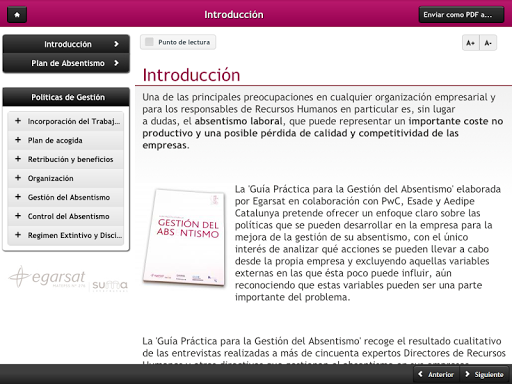Go to the home screen icon
The width and height of the screenshot is (512, 384).
17,15
